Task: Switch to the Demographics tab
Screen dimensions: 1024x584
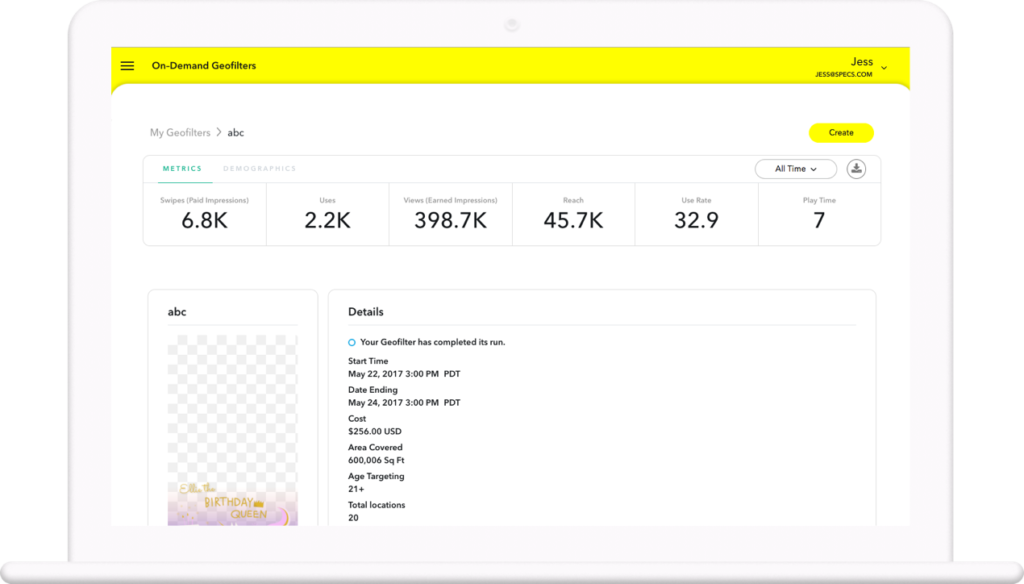Action: pyautogui.click(x=259, y=168)
